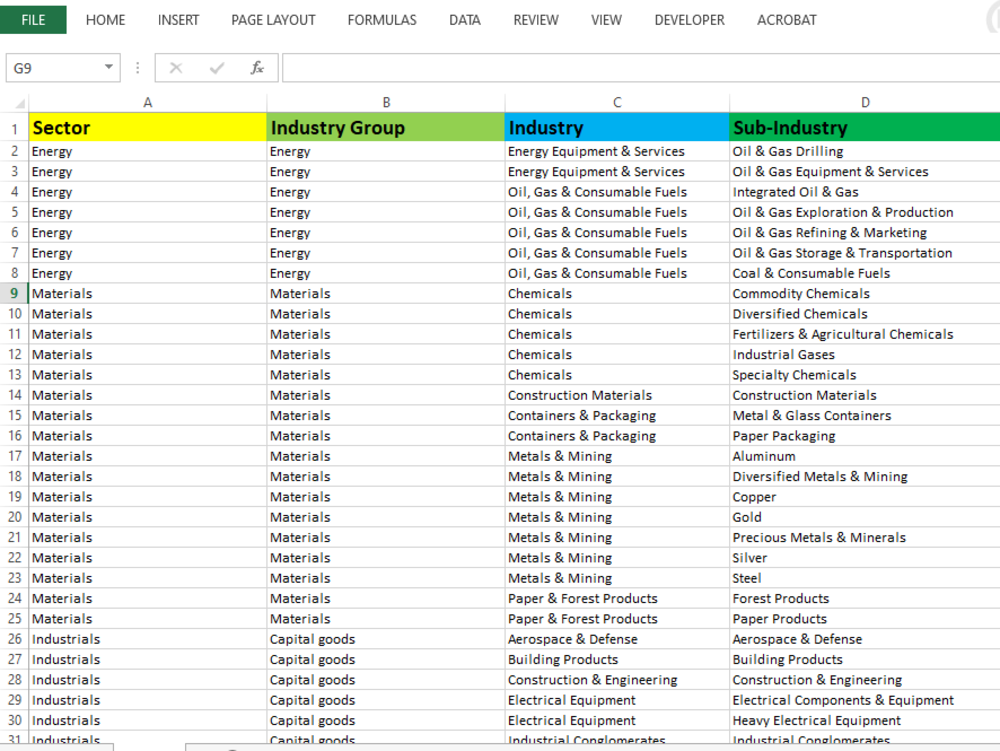Viewport: 1000px width, 751px height.
Task: Select the PAGE LAYOUT tab
Action: [x=273, y=20]
